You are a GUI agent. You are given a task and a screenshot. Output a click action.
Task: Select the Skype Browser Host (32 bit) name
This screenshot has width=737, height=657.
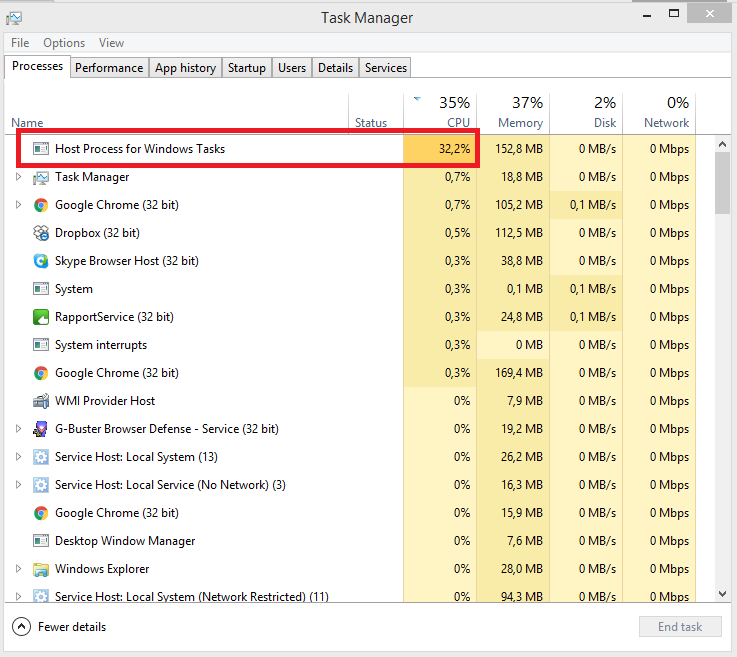coord(126,261)
